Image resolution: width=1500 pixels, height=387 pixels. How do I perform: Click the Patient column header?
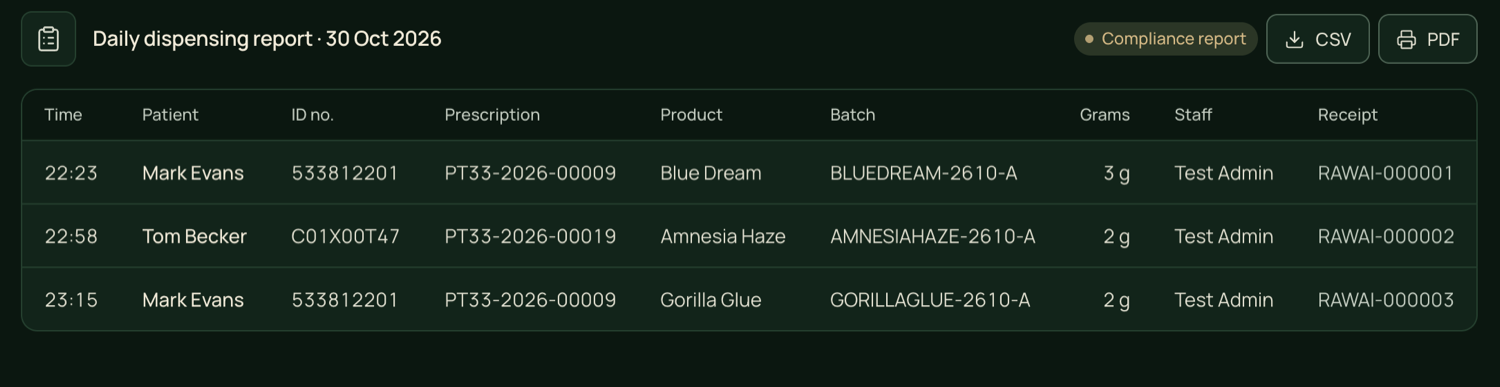click(x=170, y=115)
